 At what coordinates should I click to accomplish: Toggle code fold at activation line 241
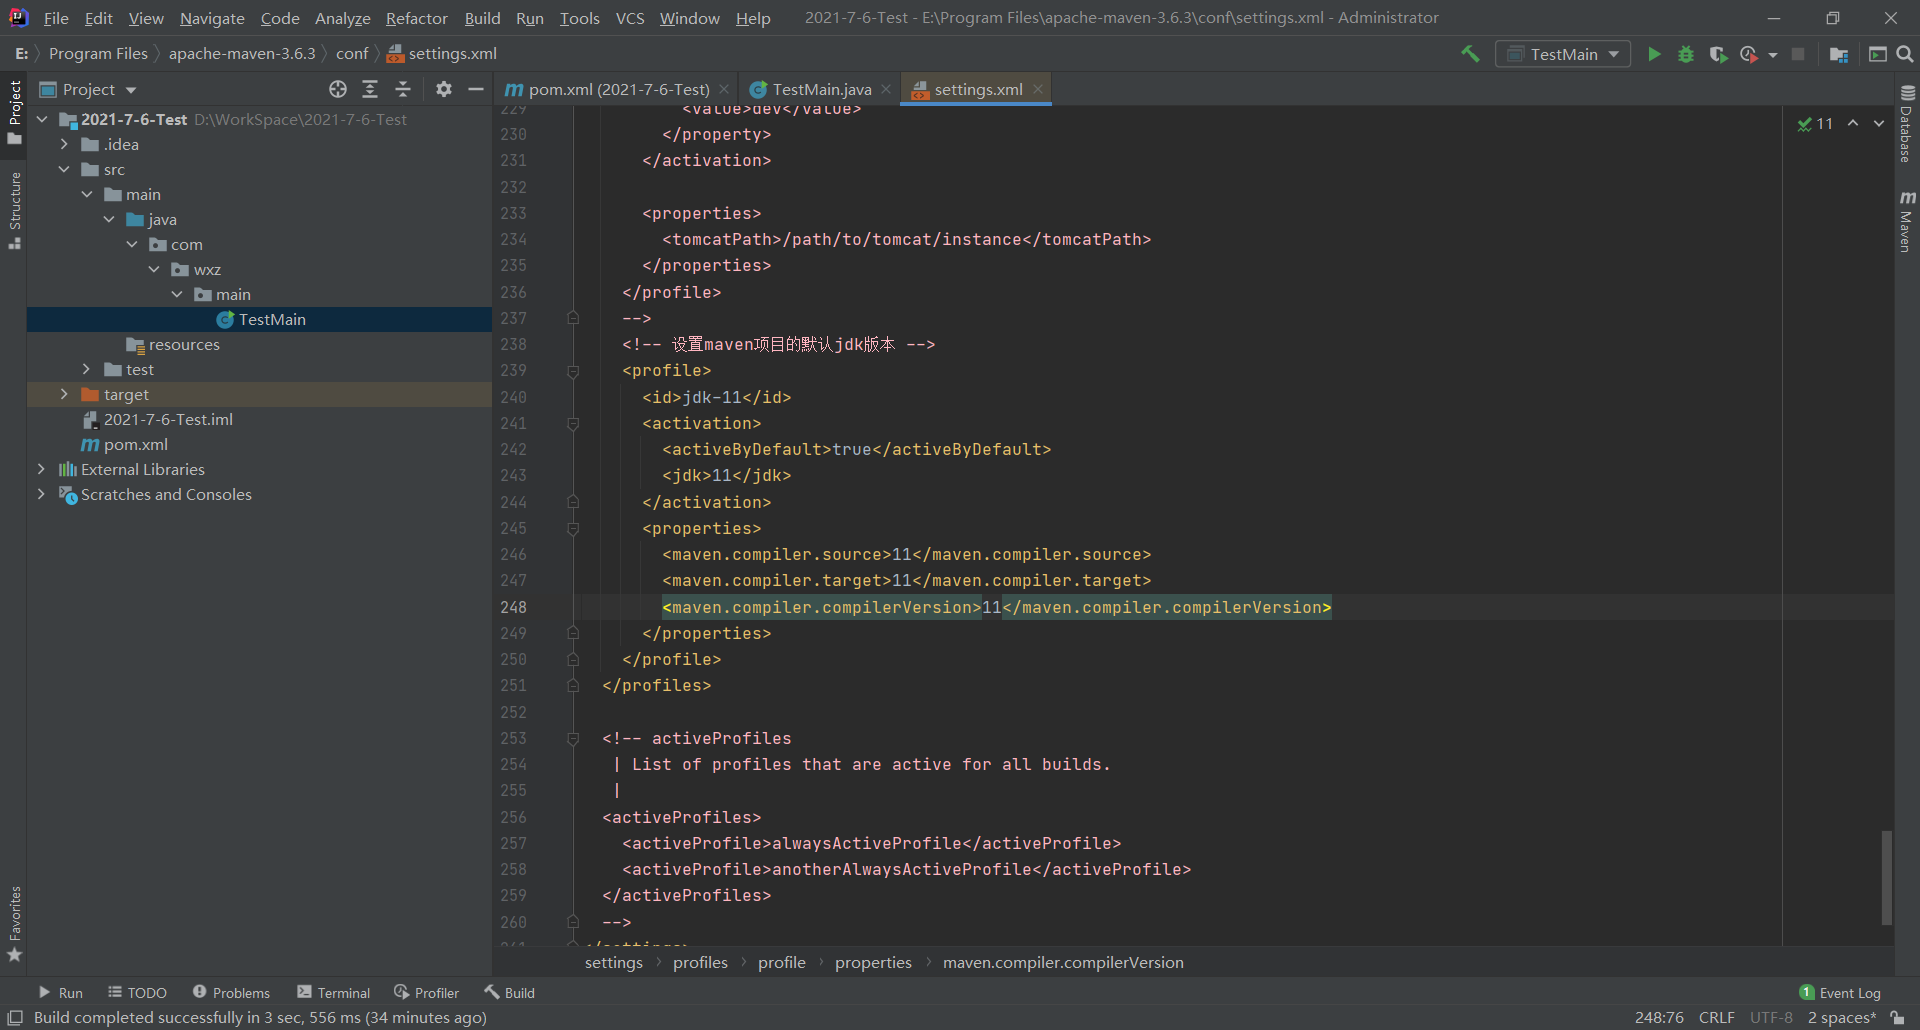573,424
